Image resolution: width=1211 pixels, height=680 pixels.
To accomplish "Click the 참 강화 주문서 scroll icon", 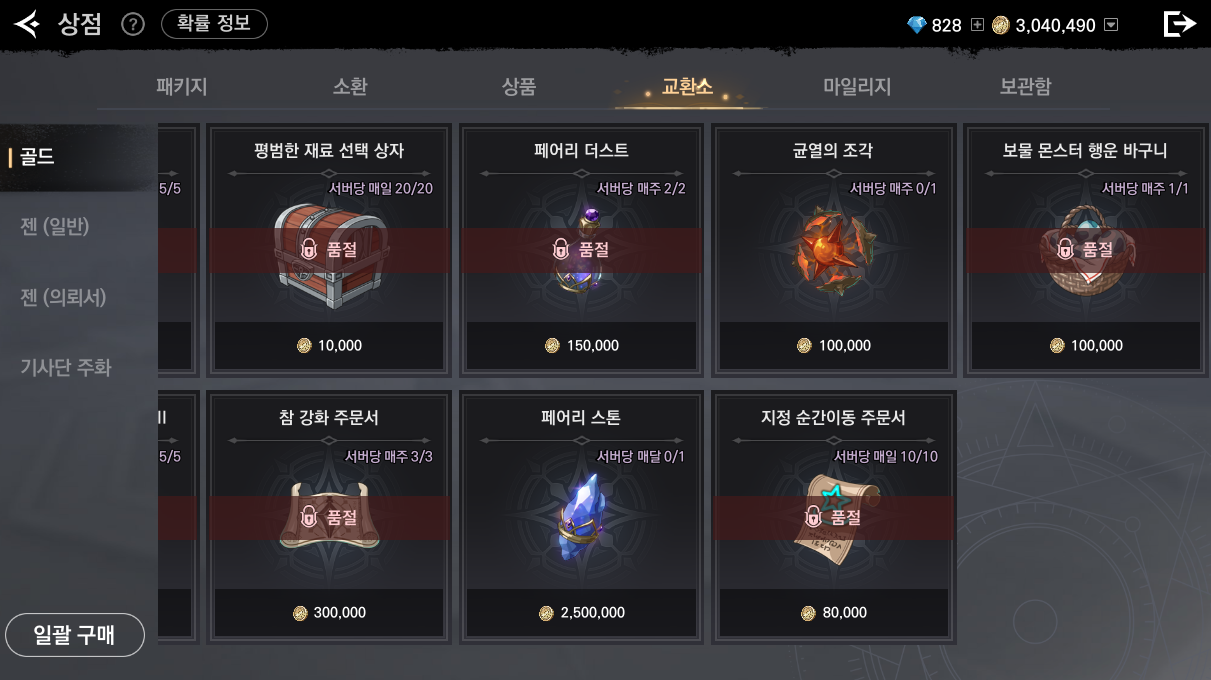I will tap(329, 516).
